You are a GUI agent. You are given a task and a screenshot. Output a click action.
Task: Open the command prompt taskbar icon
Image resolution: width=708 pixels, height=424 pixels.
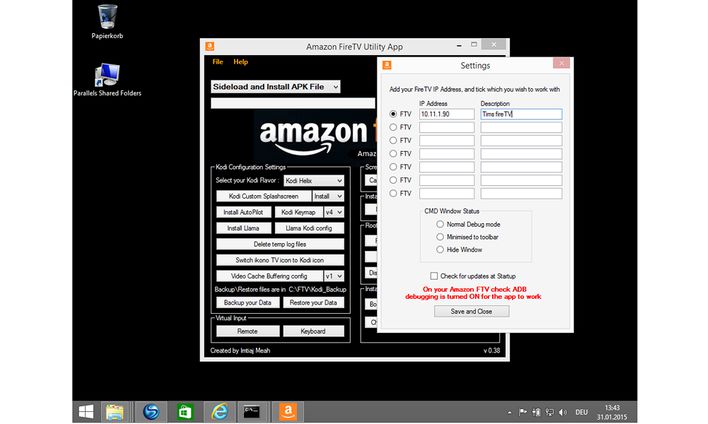tap(252, 412)
